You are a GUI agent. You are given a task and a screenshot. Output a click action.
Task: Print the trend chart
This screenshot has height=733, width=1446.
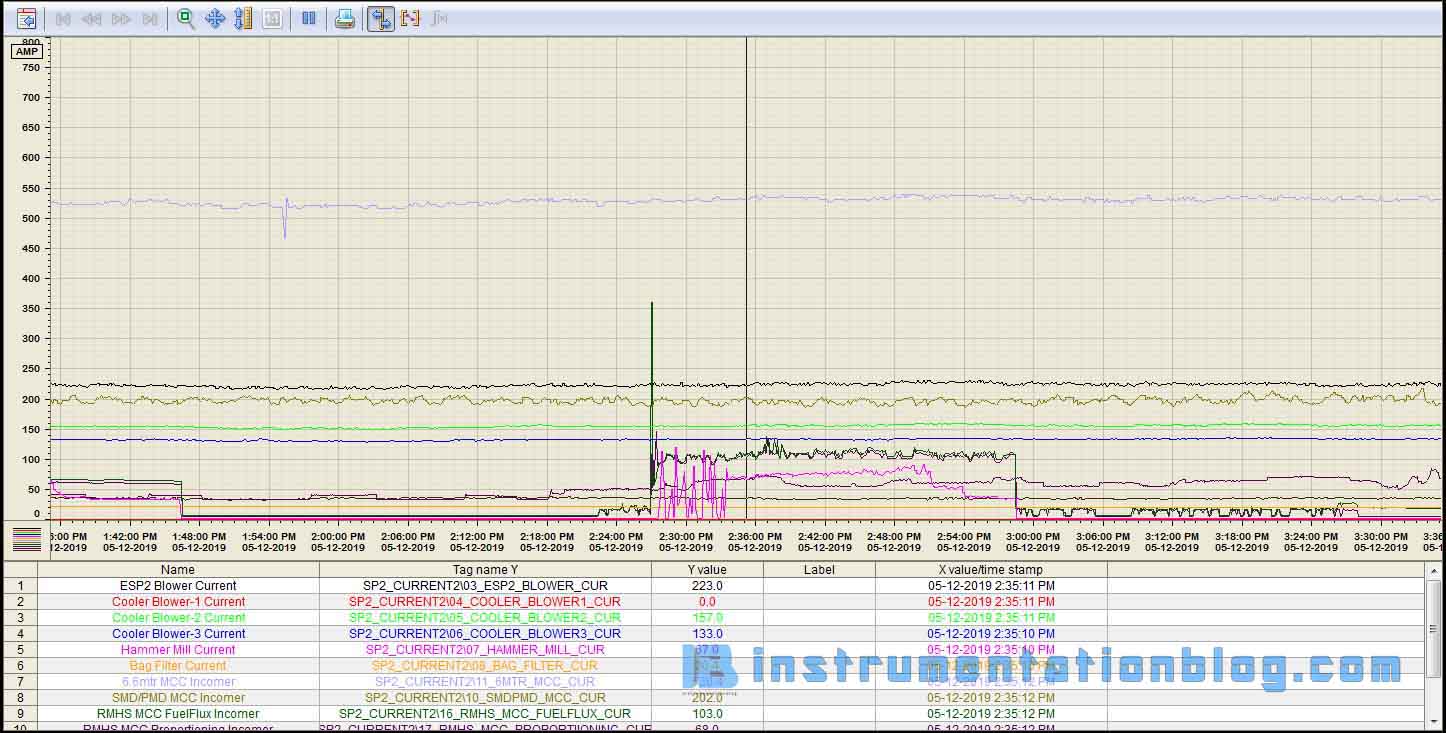pos(345,19)
